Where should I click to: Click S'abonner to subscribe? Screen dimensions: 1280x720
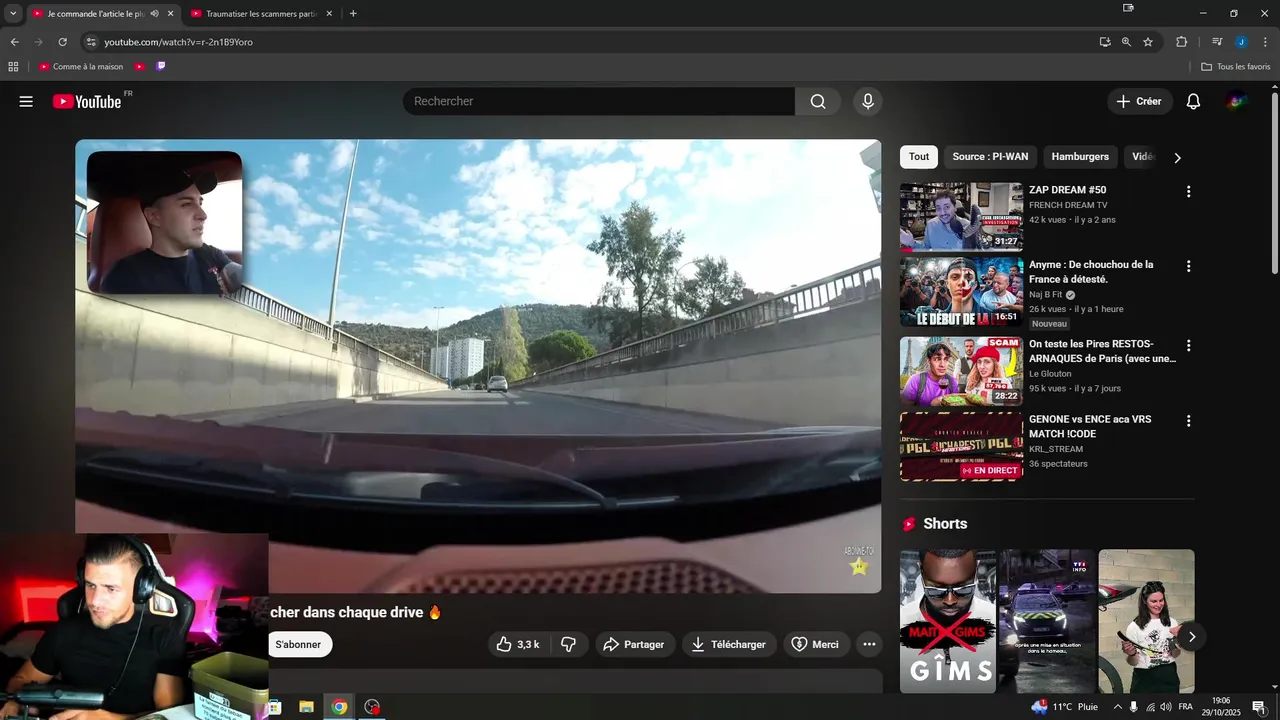coord(299,644)
